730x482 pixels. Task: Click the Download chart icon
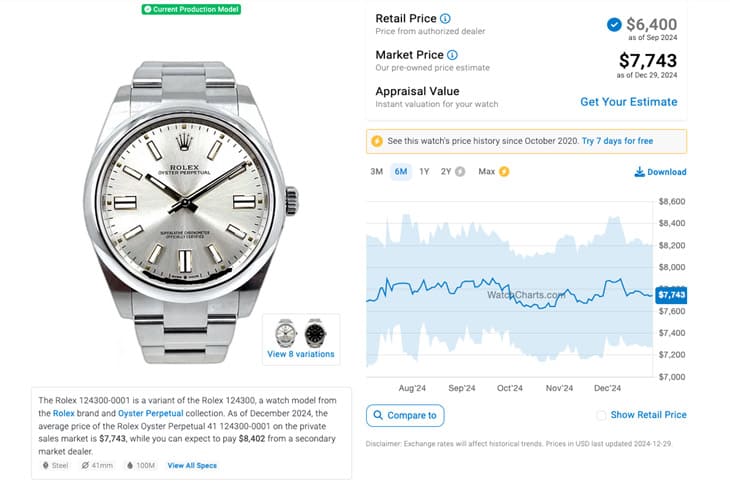click(x=640, y=172)
